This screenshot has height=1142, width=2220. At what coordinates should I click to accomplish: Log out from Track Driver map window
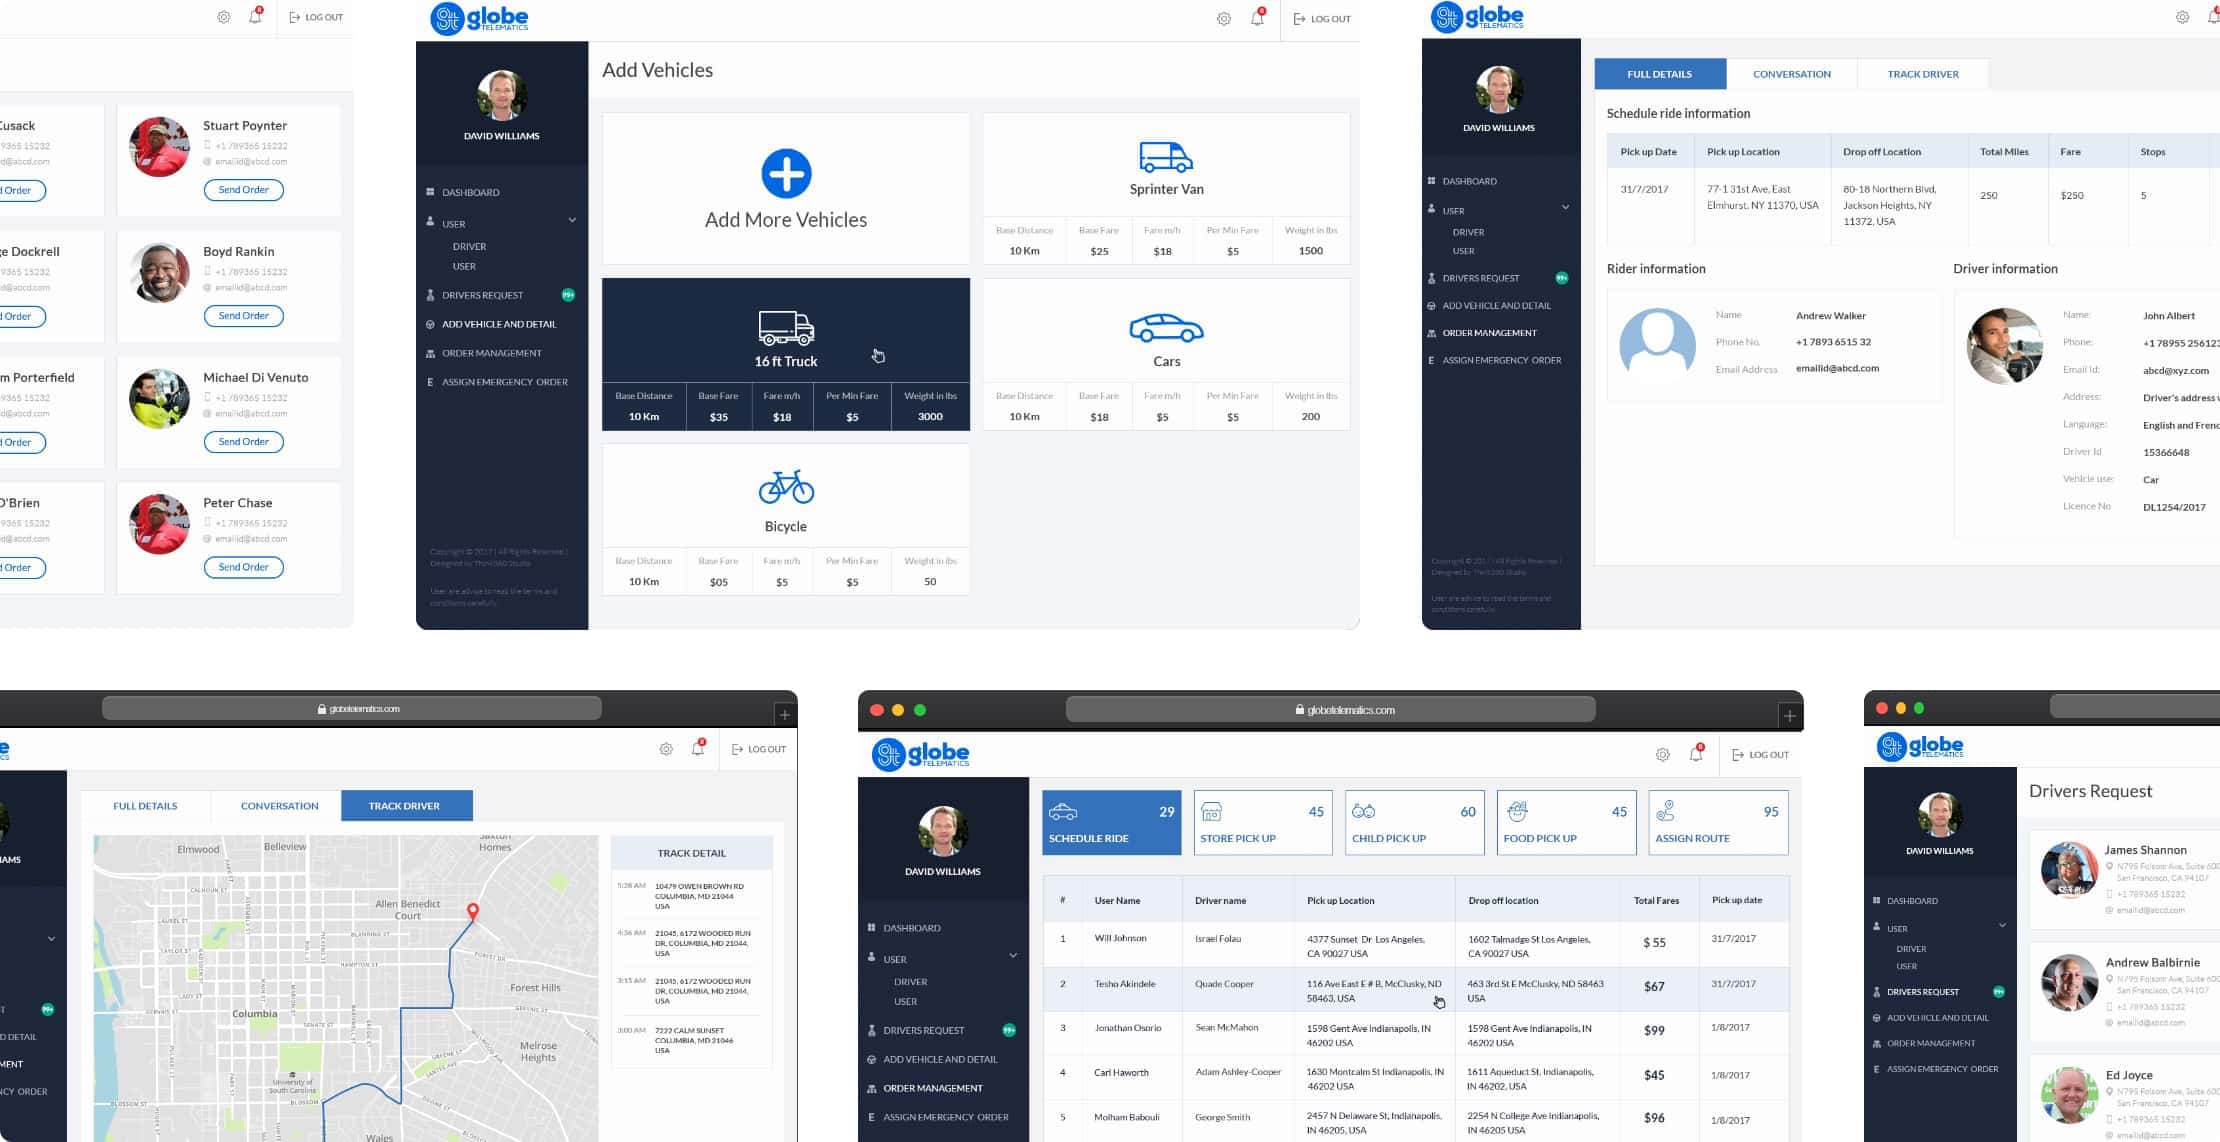(x=758, y=749)
